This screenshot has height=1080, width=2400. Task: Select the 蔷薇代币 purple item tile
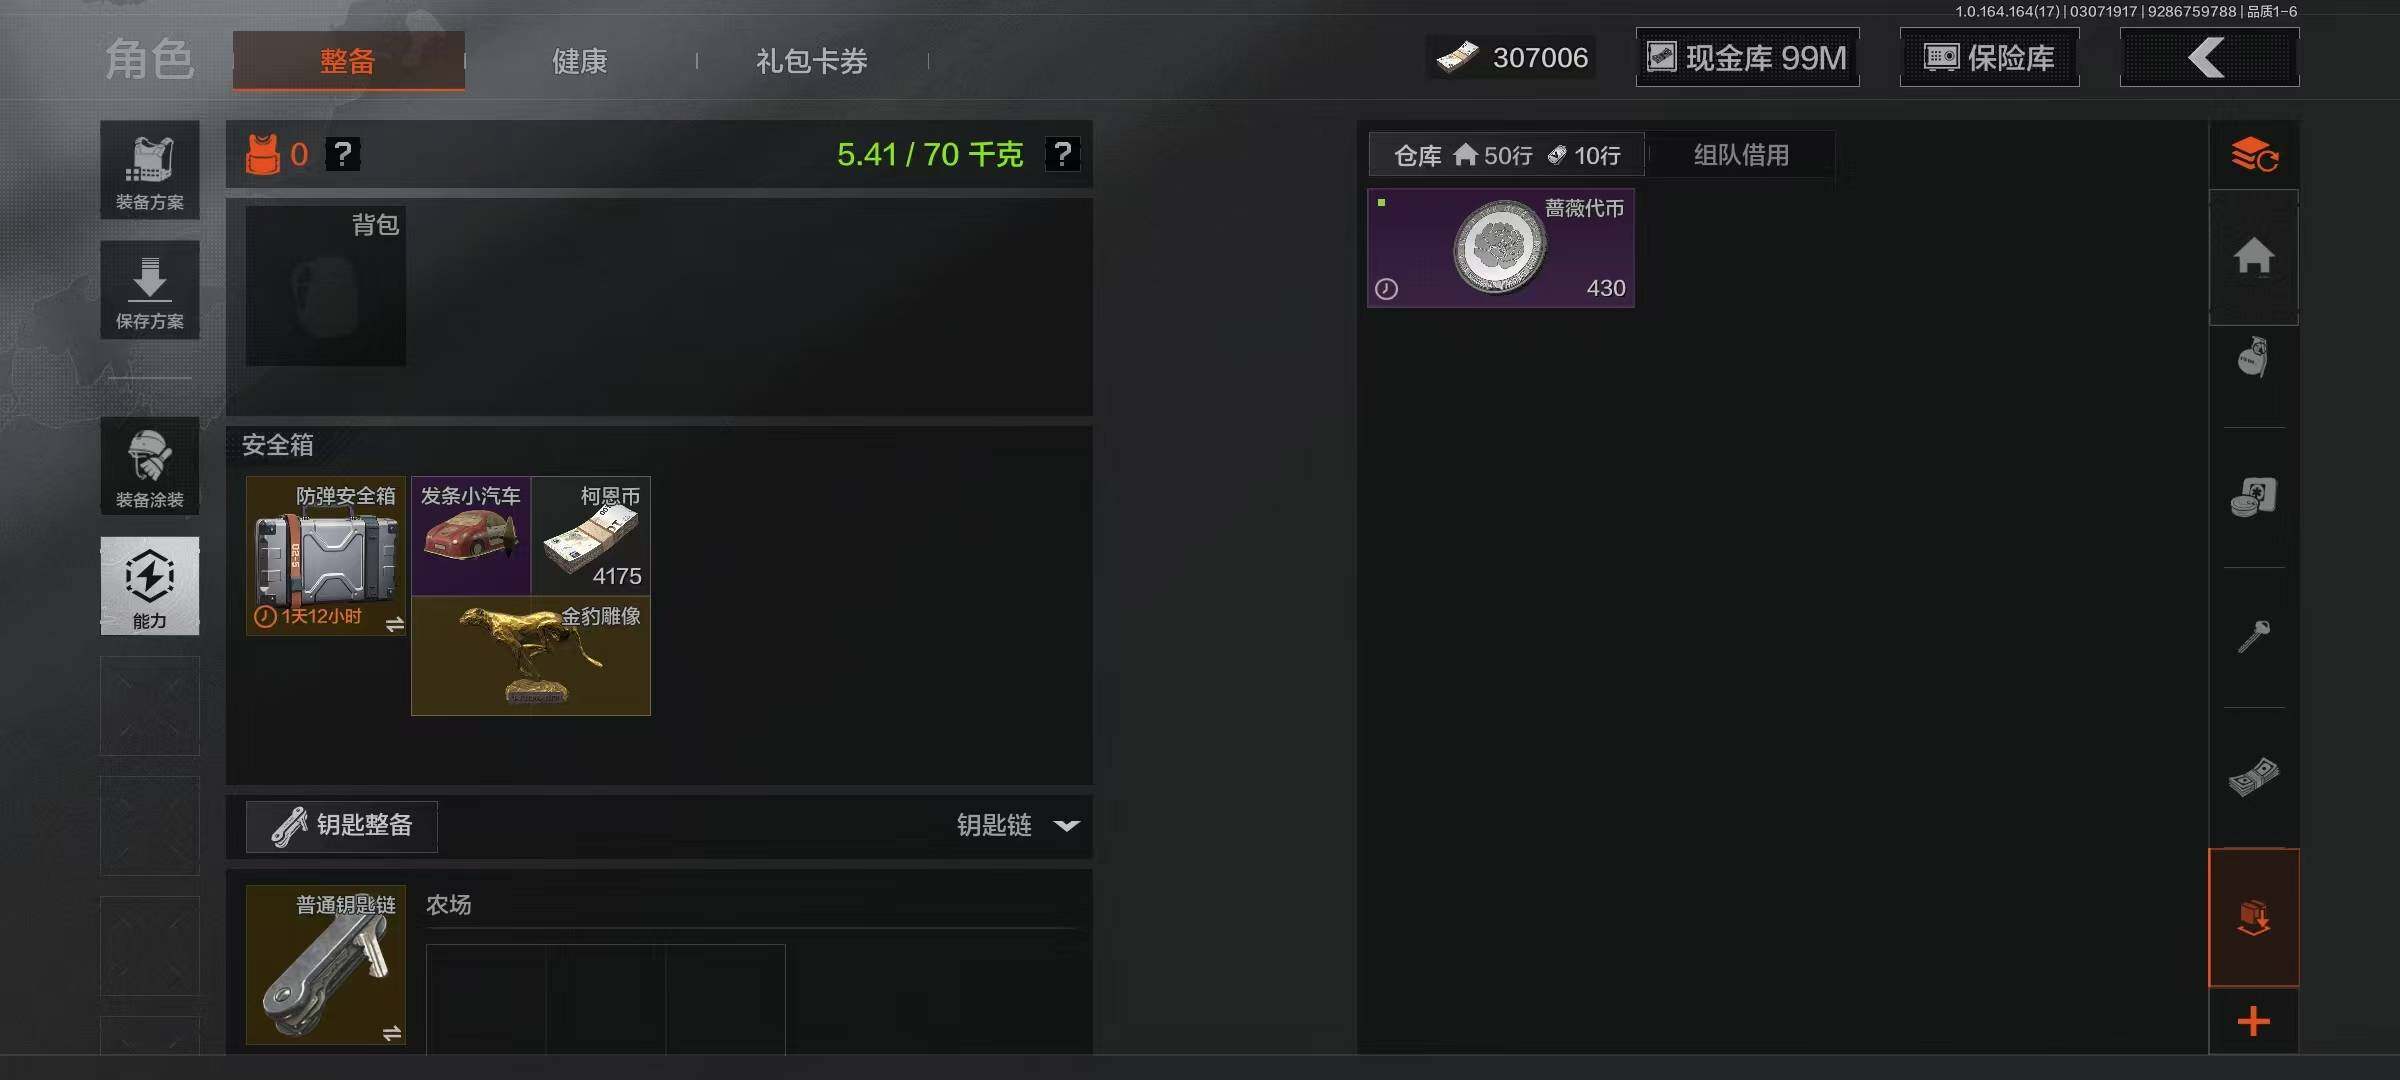coord(1501,248)
